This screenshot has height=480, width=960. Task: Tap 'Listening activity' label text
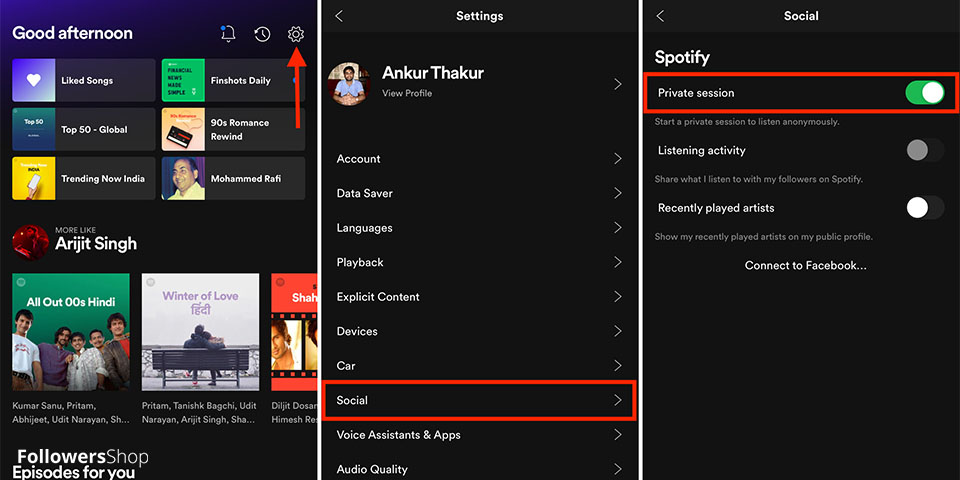click(702, 151)
